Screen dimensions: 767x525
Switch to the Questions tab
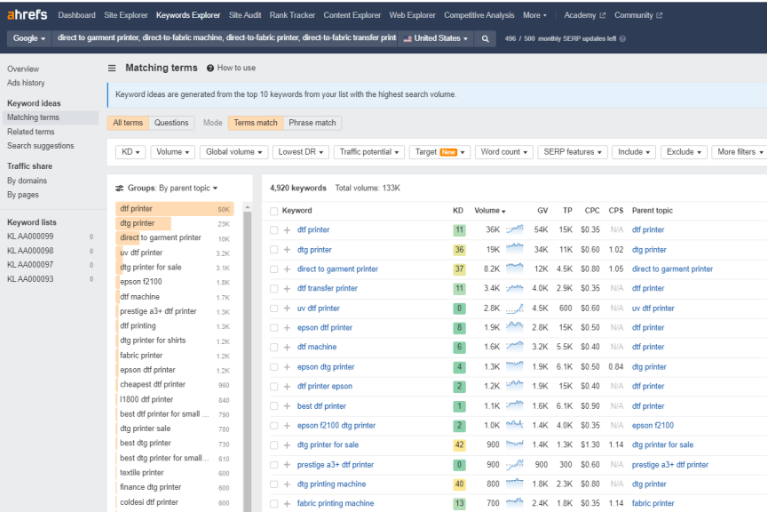coord(171,123)
